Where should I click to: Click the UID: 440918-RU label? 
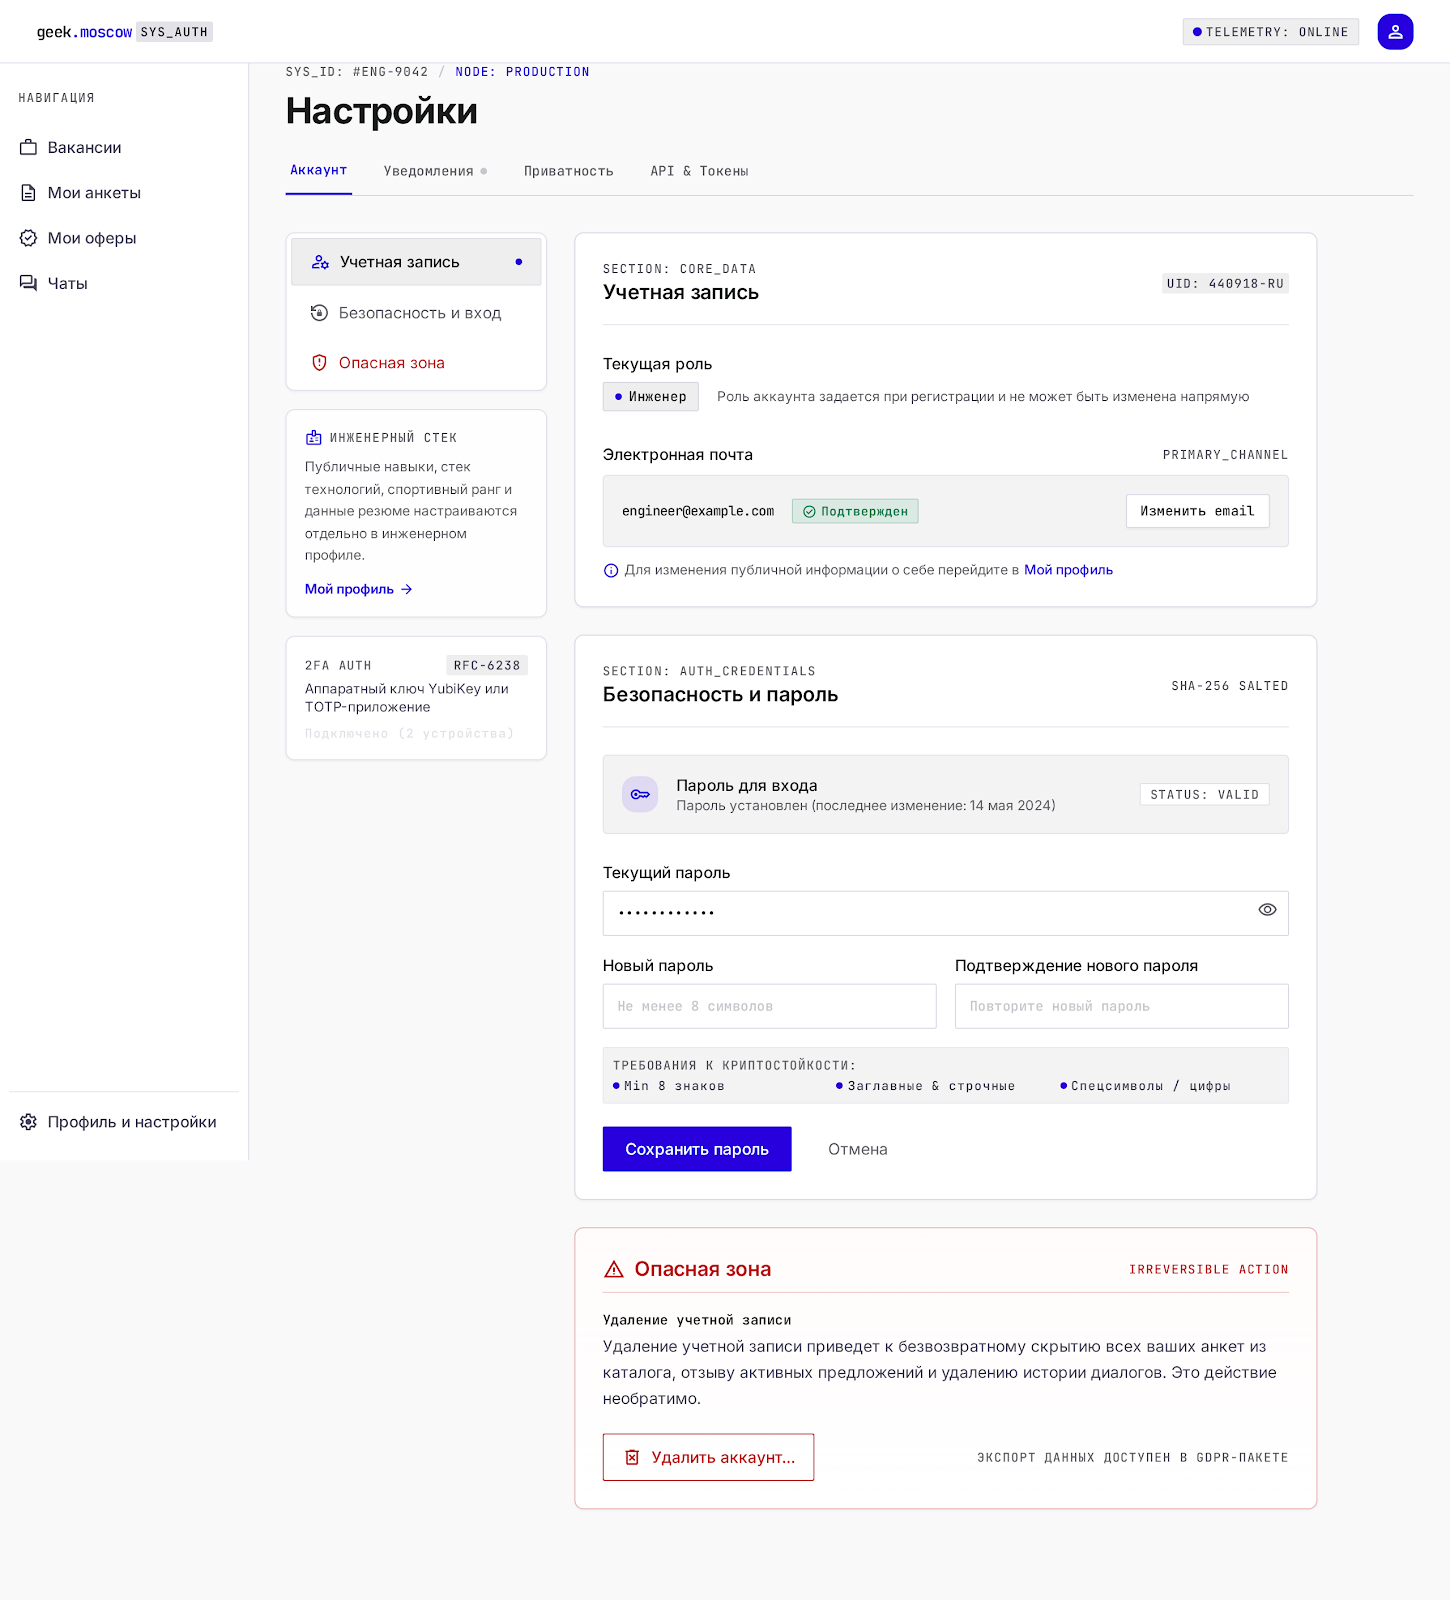tap(1225, 284)
